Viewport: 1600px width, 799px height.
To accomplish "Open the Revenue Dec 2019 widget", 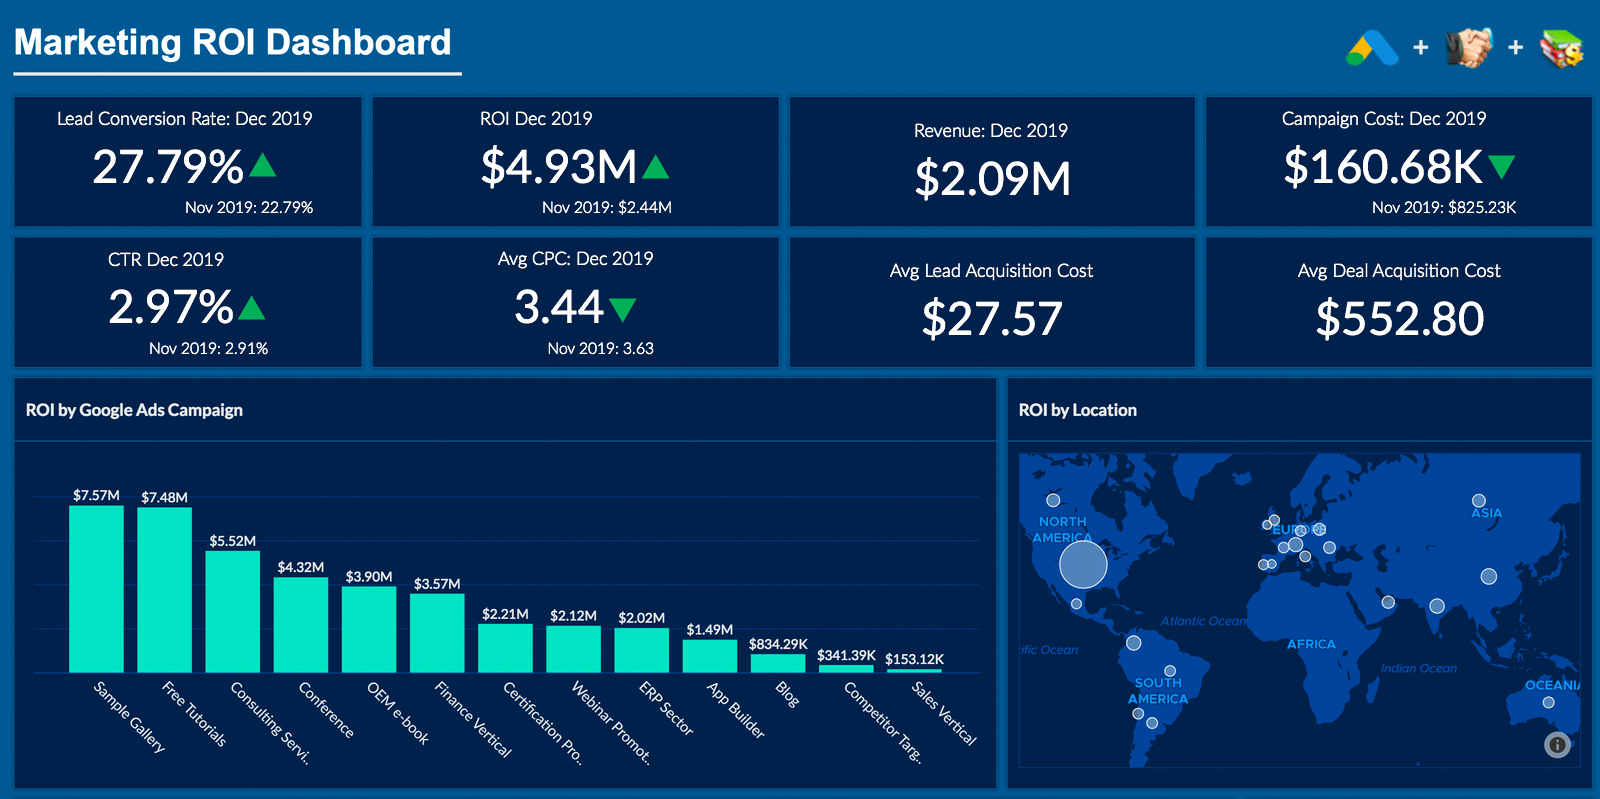I will point(991,161).
